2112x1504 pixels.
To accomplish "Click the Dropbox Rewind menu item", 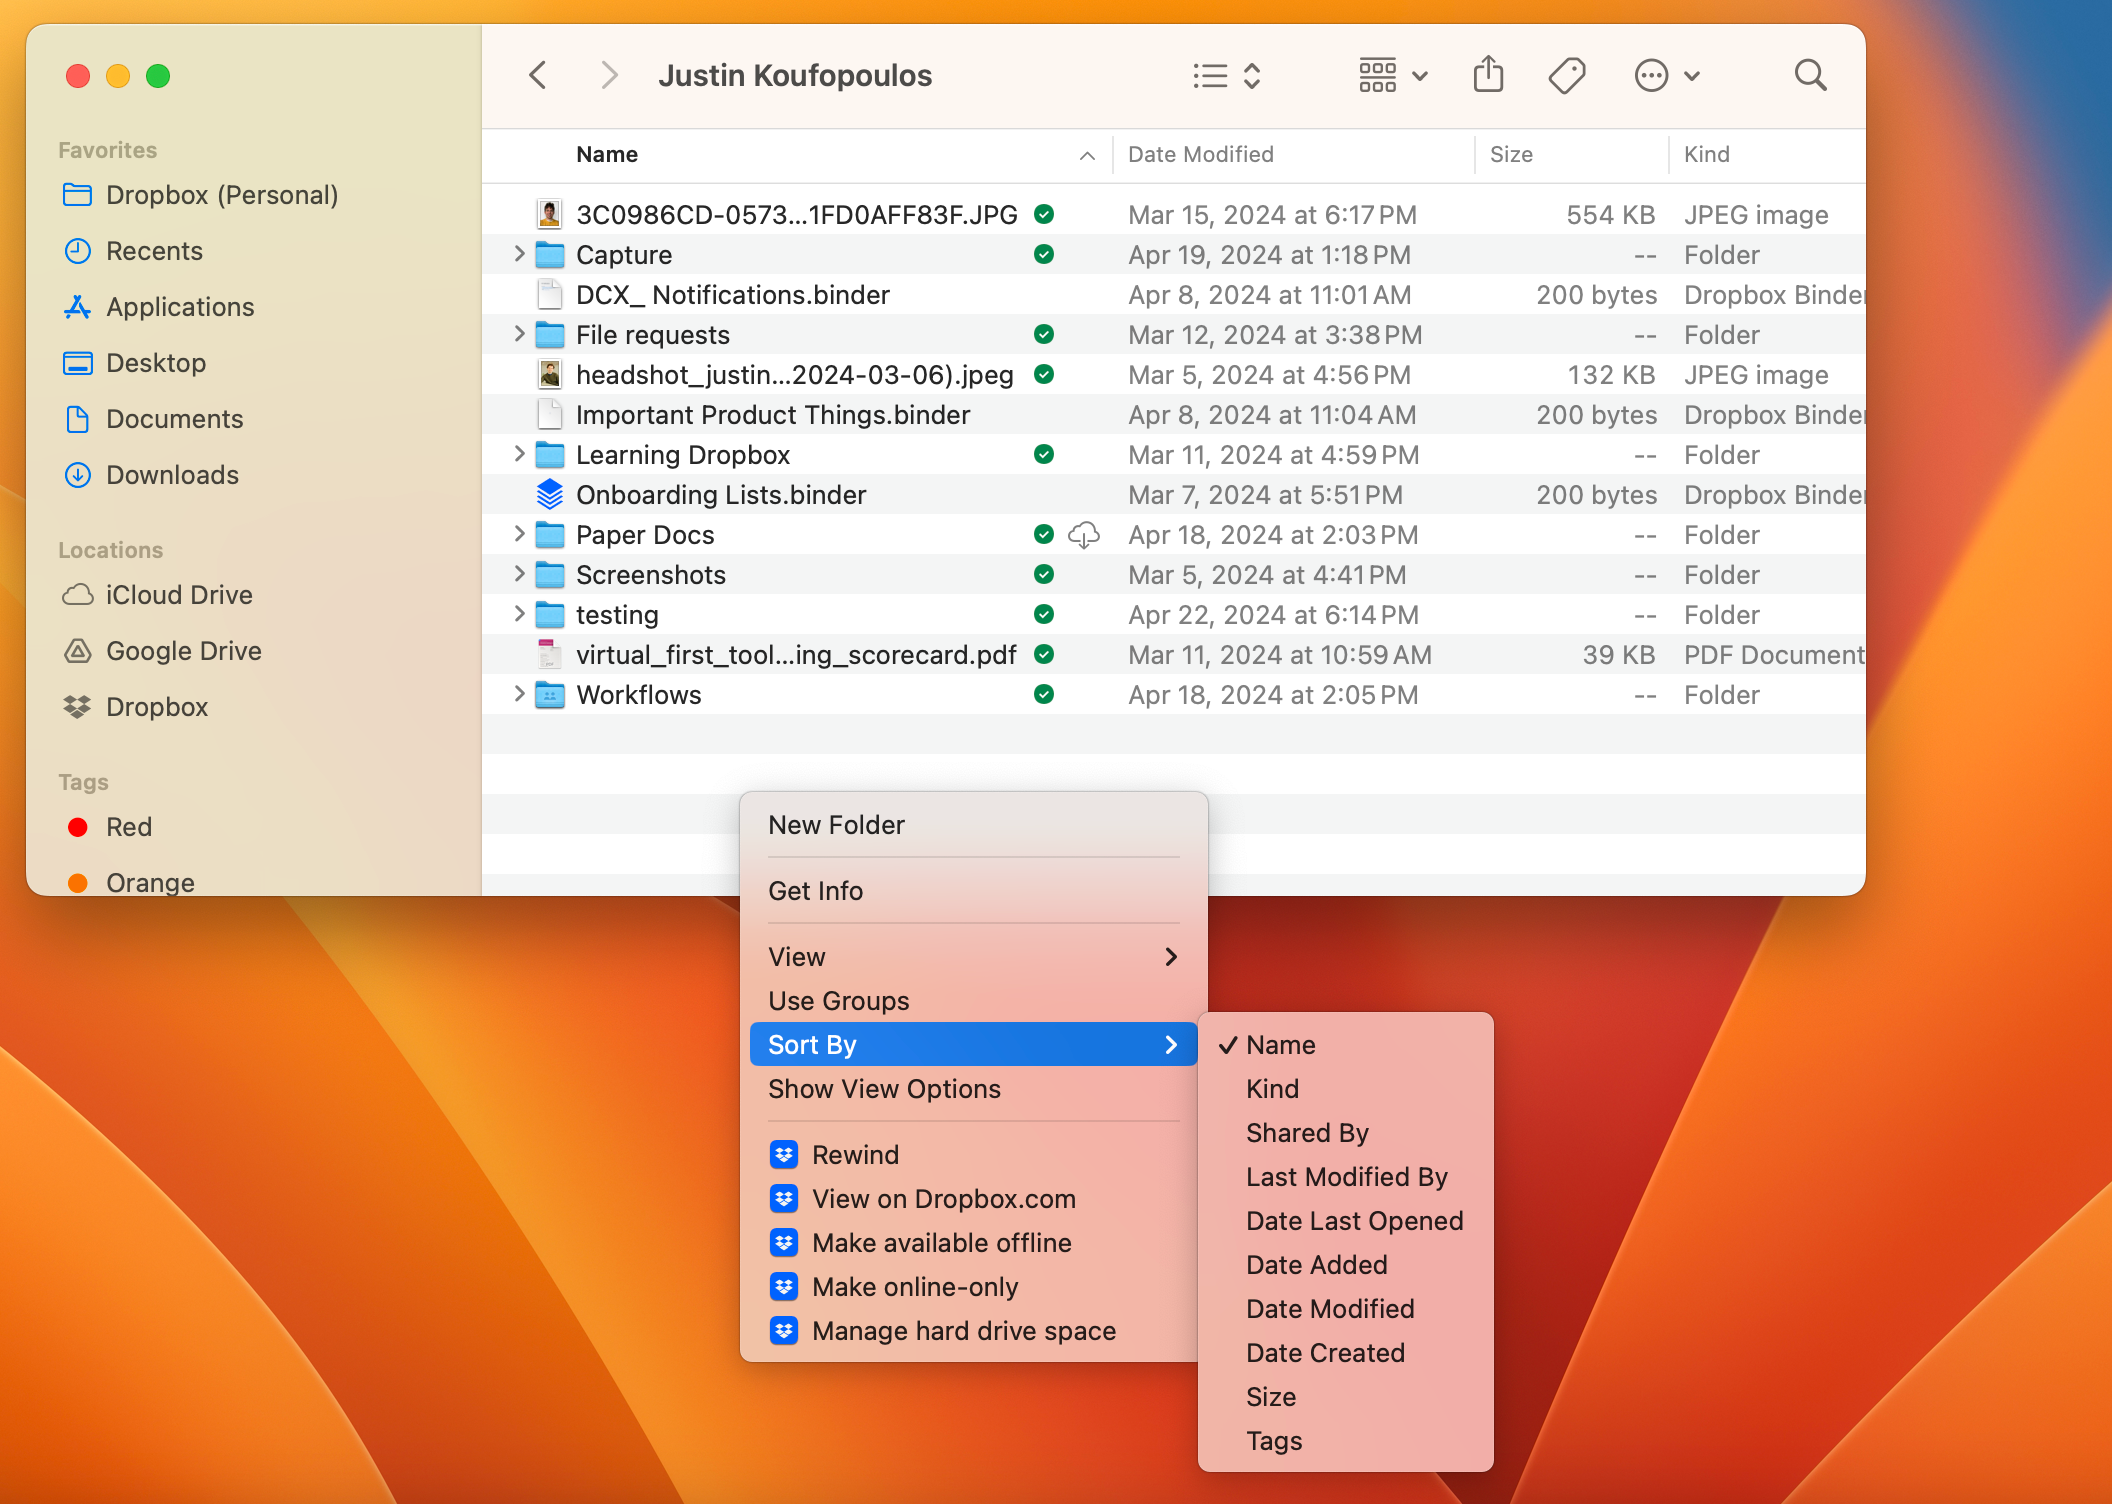I will coord(973,1155).
